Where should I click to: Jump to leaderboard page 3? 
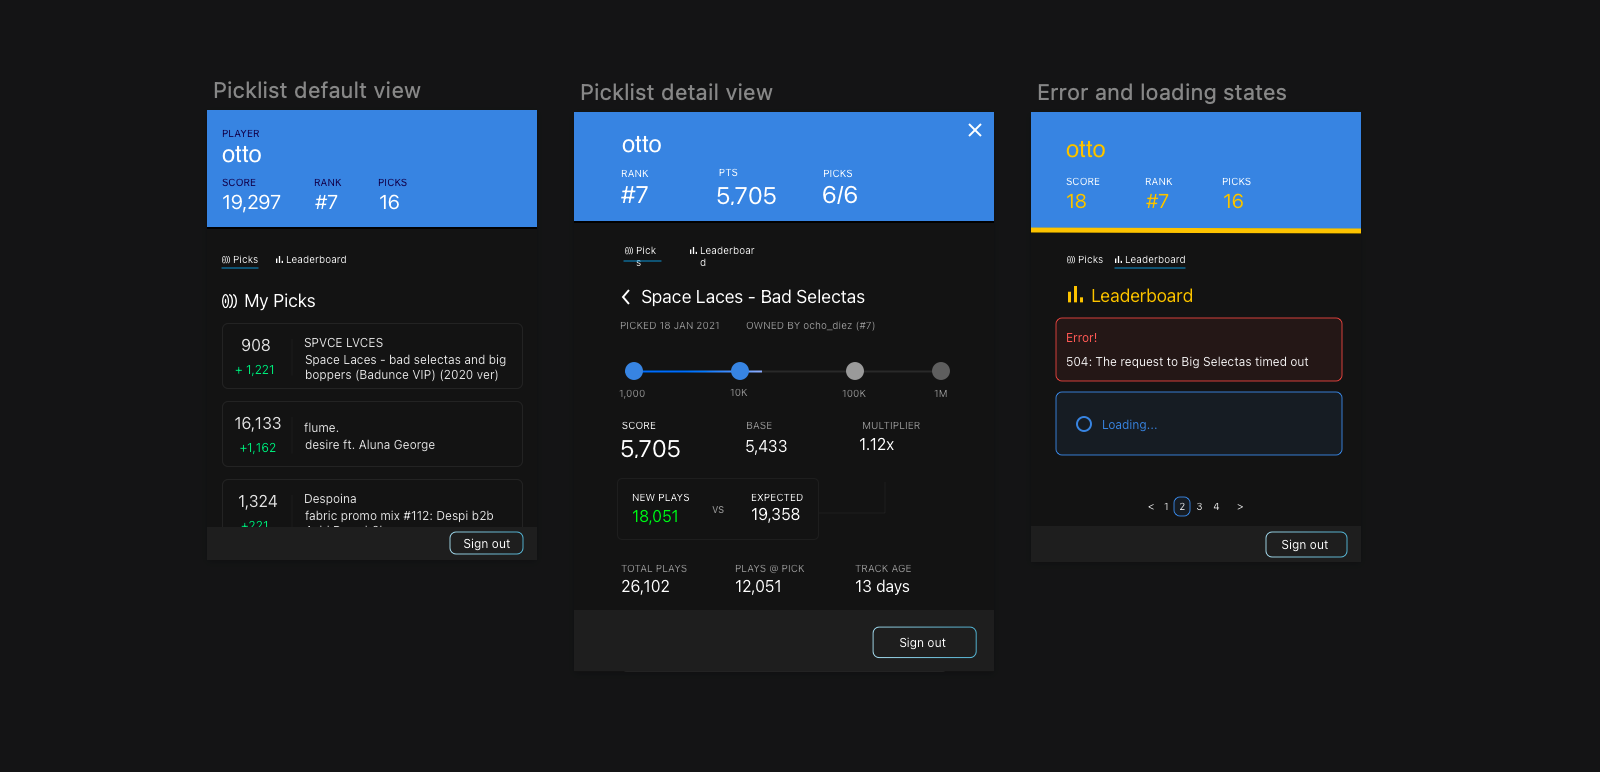[x=1199, y=507]
